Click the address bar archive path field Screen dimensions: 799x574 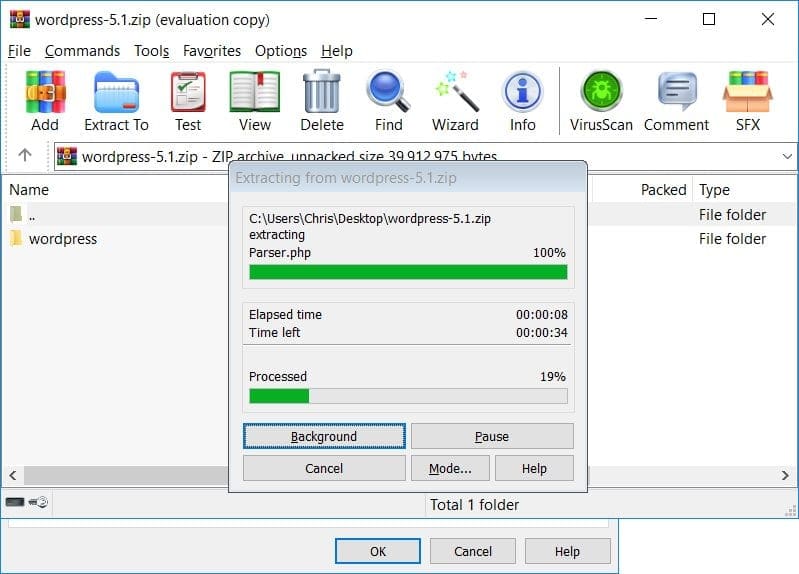425,156
